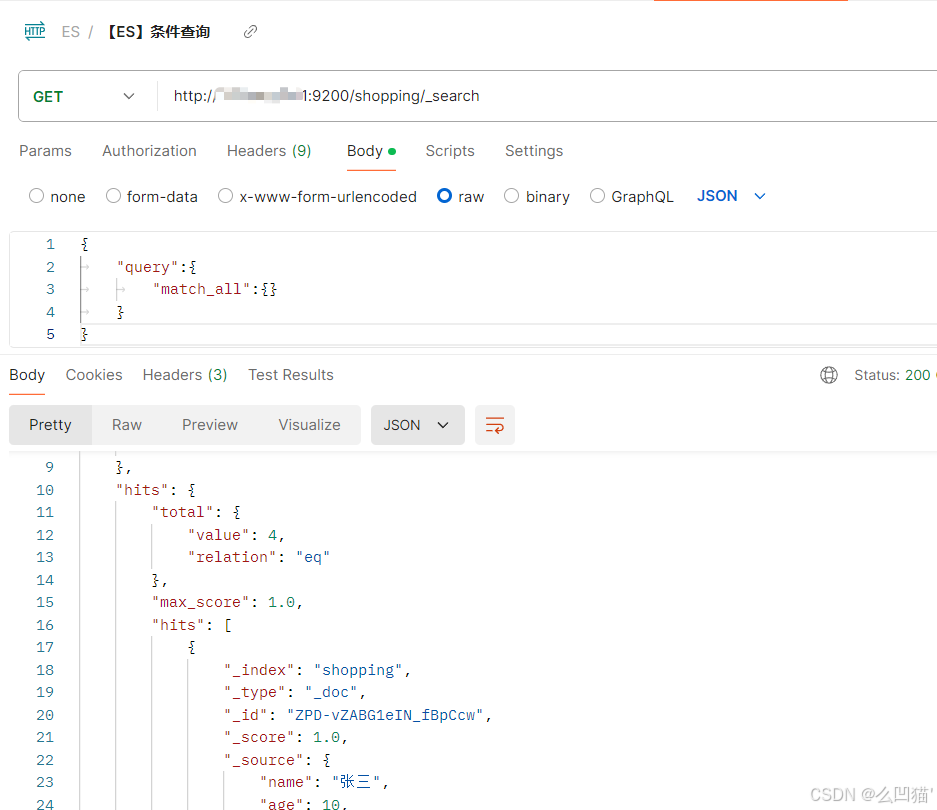Open the GET method dropdown
The image size is (937, 810).
tap(85, 96)
